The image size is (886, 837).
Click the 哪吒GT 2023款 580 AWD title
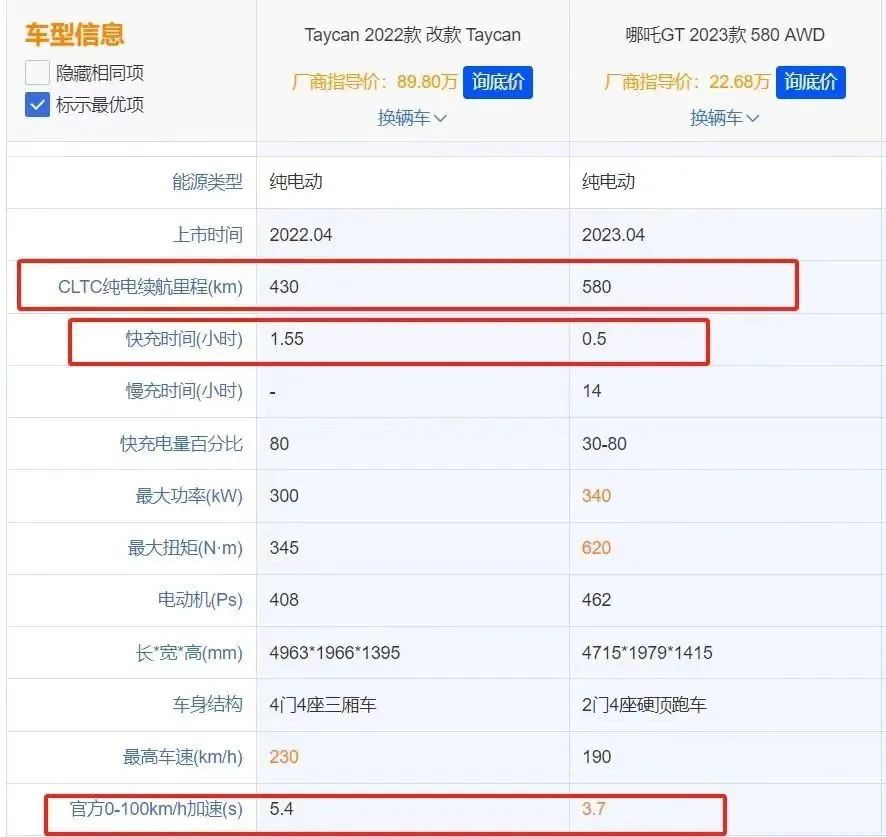pyautogui.click(x=725, y=35)
